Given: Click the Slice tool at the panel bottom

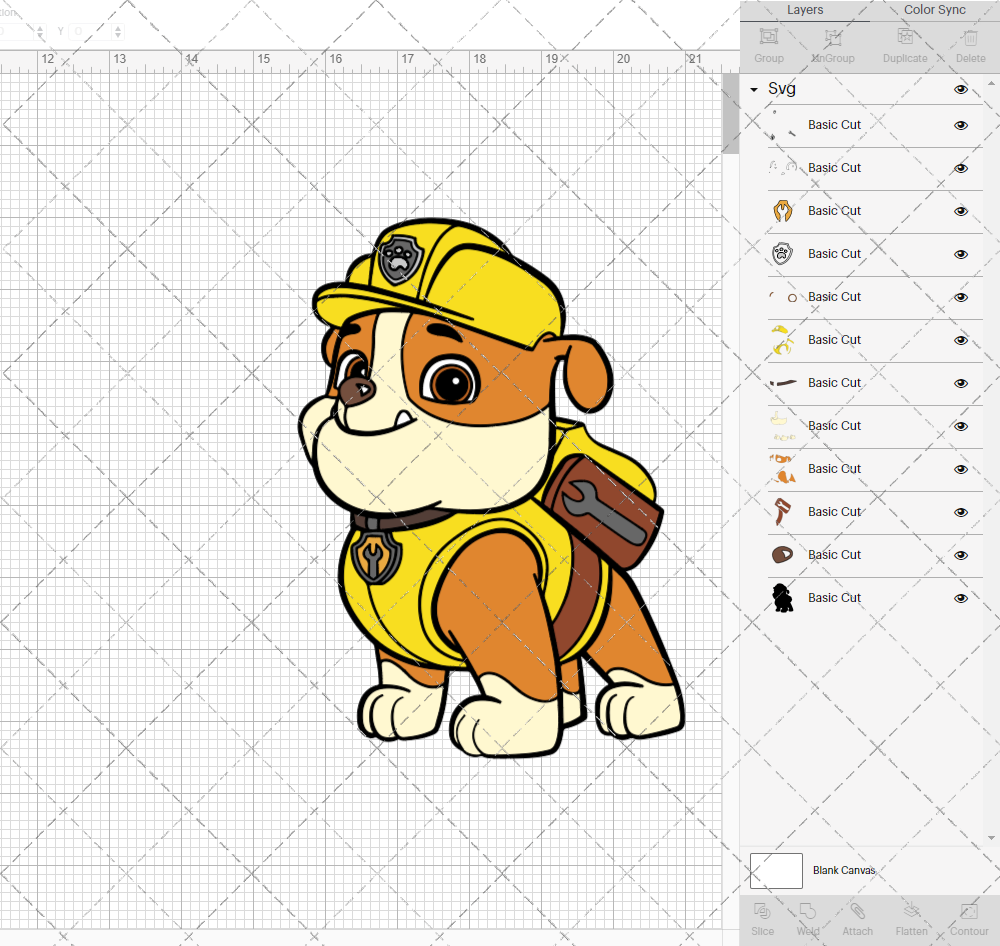Looking at the screenshot, I should pos(762,911).
